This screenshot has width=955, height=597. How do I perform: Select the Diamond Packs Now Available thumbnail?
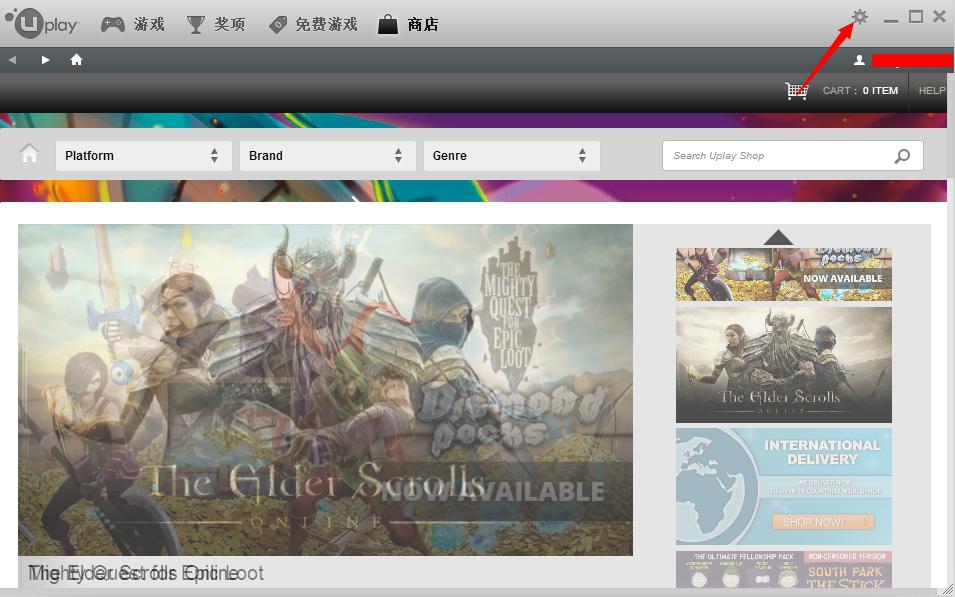click(784, 274)
